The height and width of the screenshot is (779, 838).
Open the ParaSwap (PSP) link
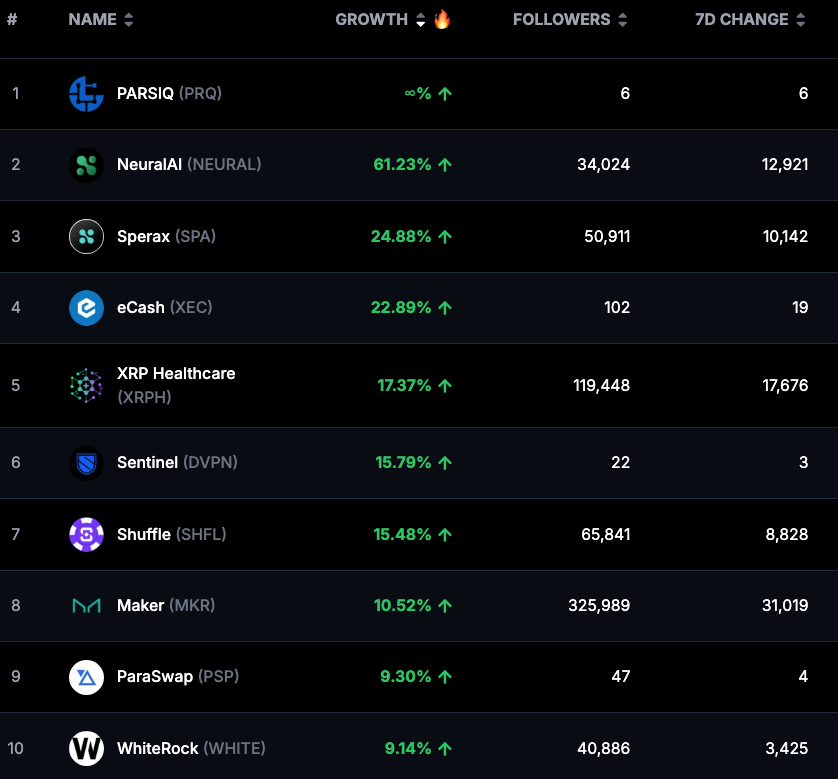[x=178, y=677]
